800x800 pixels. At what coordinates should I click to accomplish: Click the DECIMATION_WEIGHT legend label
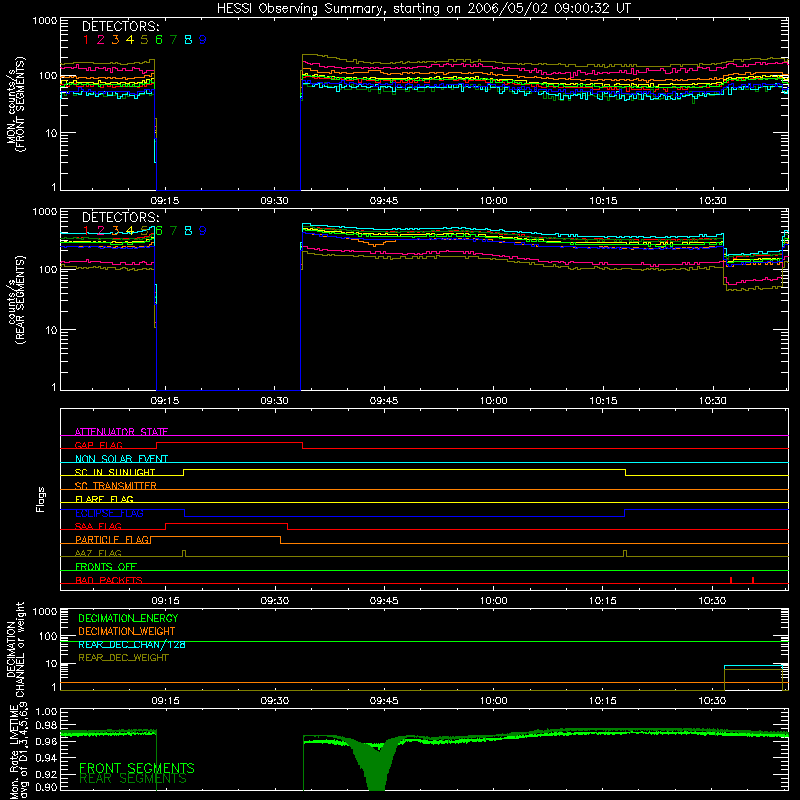(127, 631)
